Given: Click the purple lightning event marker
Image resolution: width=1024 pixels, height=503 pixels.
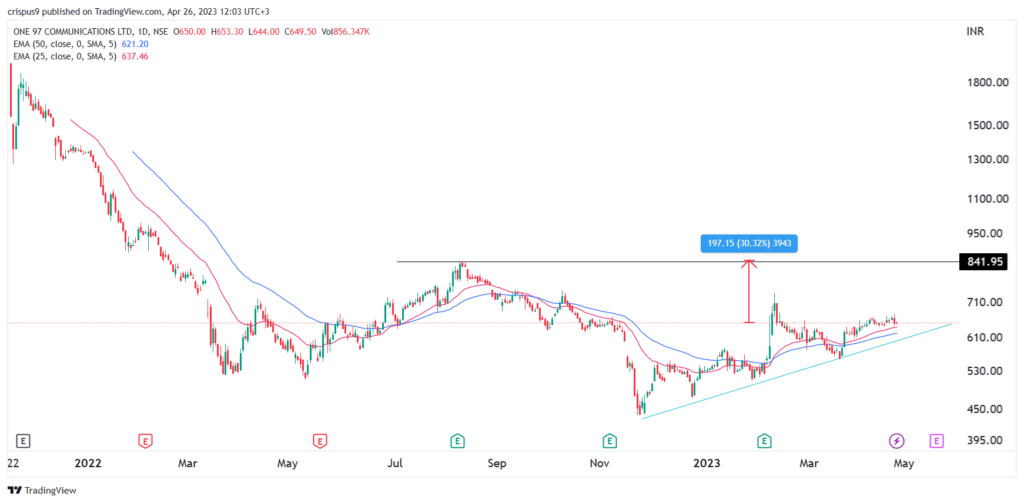Looking at the screenshot, I should [x=896, y=441].
